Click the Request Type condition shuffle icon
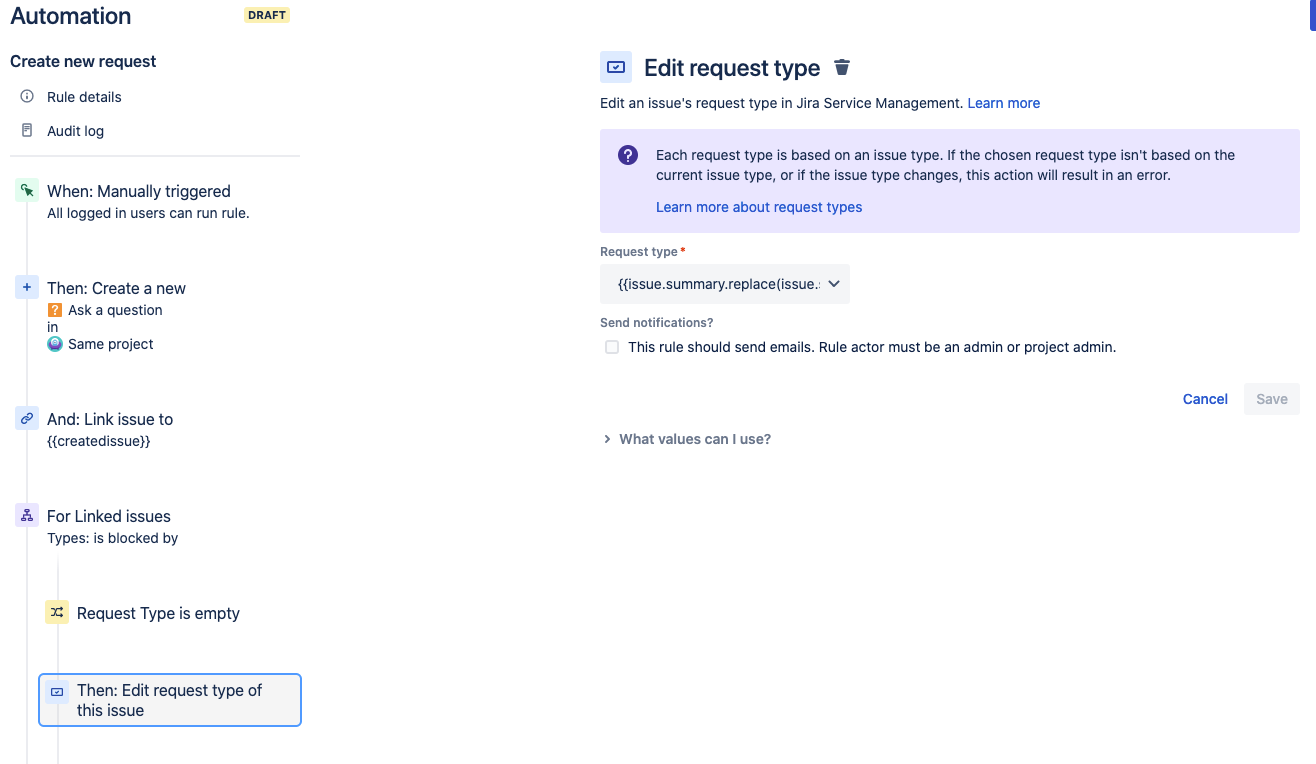This screenshot has width=1316, height=764. 57,611
